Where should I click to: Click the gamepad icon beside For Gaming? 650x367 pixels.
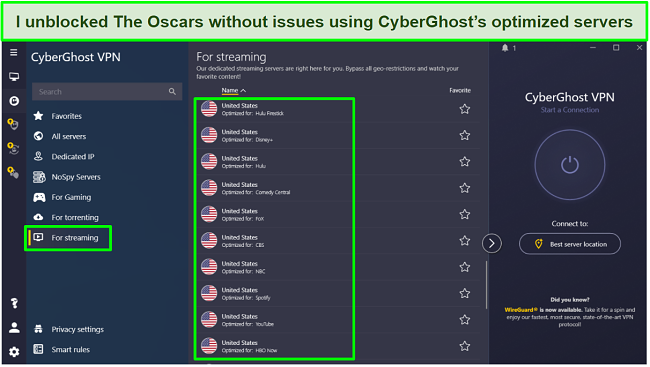click(x=39, y=197)
